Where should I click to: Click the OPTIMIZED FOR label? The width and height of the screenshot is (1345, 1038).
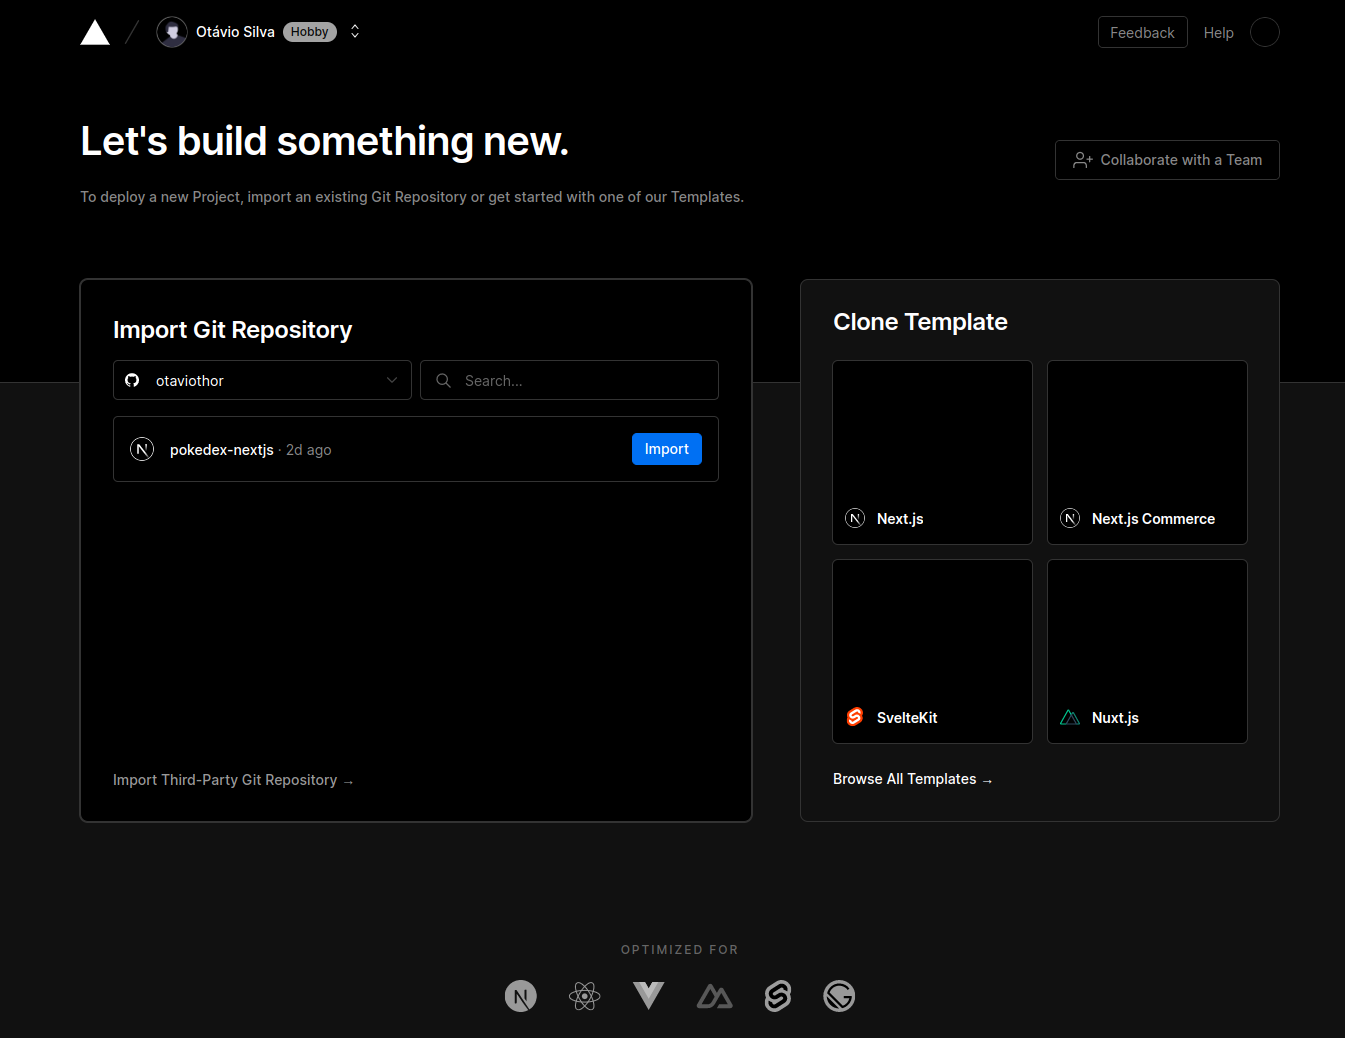(680, 950)
